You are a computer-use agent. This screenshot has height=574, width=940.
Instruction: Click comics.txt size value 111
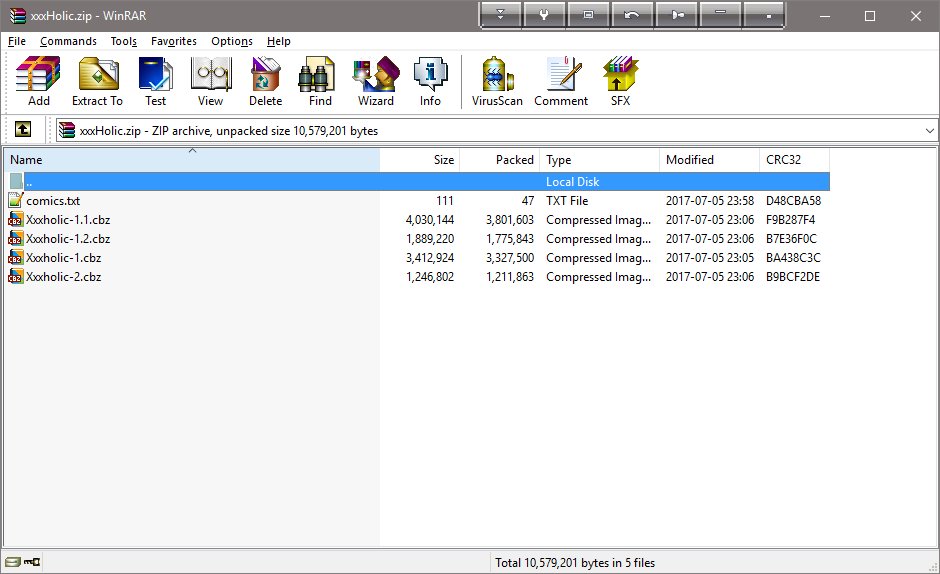[445, 200]
